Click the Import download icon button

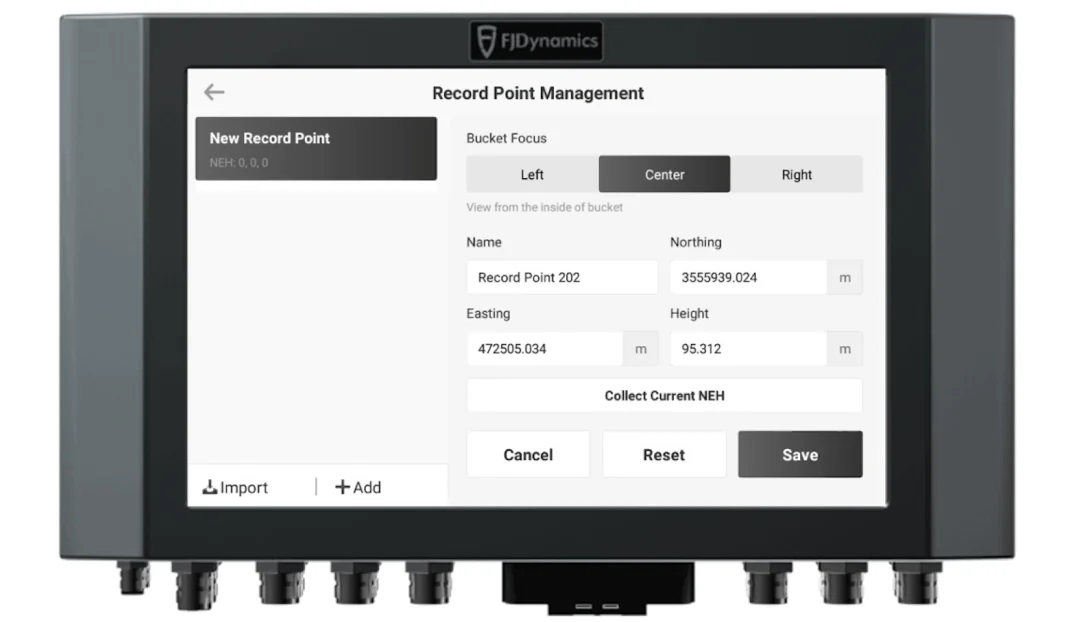click(236, 488)
